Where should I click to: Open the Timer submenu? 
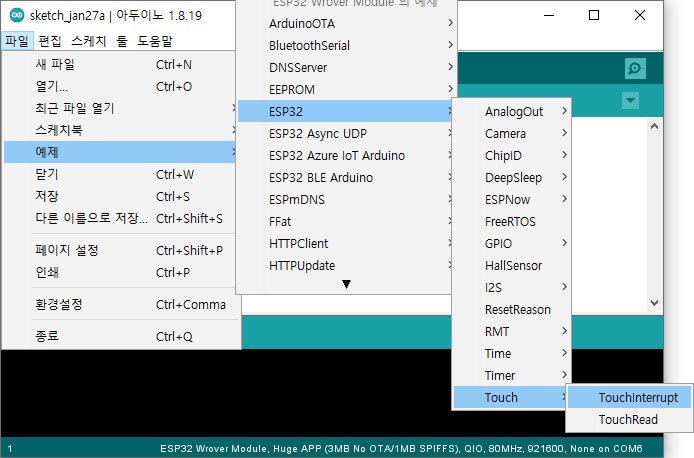512,375
